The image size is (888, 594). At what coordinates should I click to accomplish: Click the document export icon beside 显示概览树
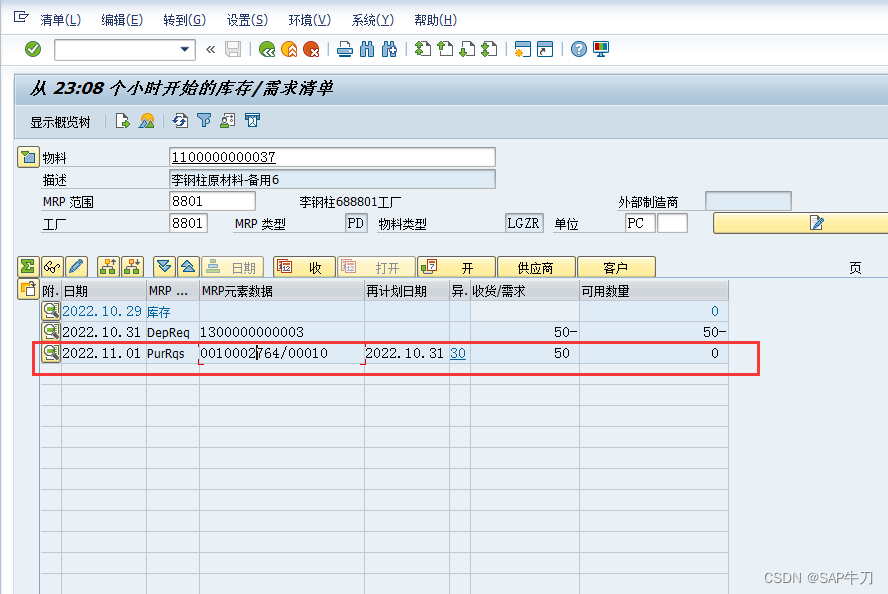tap(122, 121)
